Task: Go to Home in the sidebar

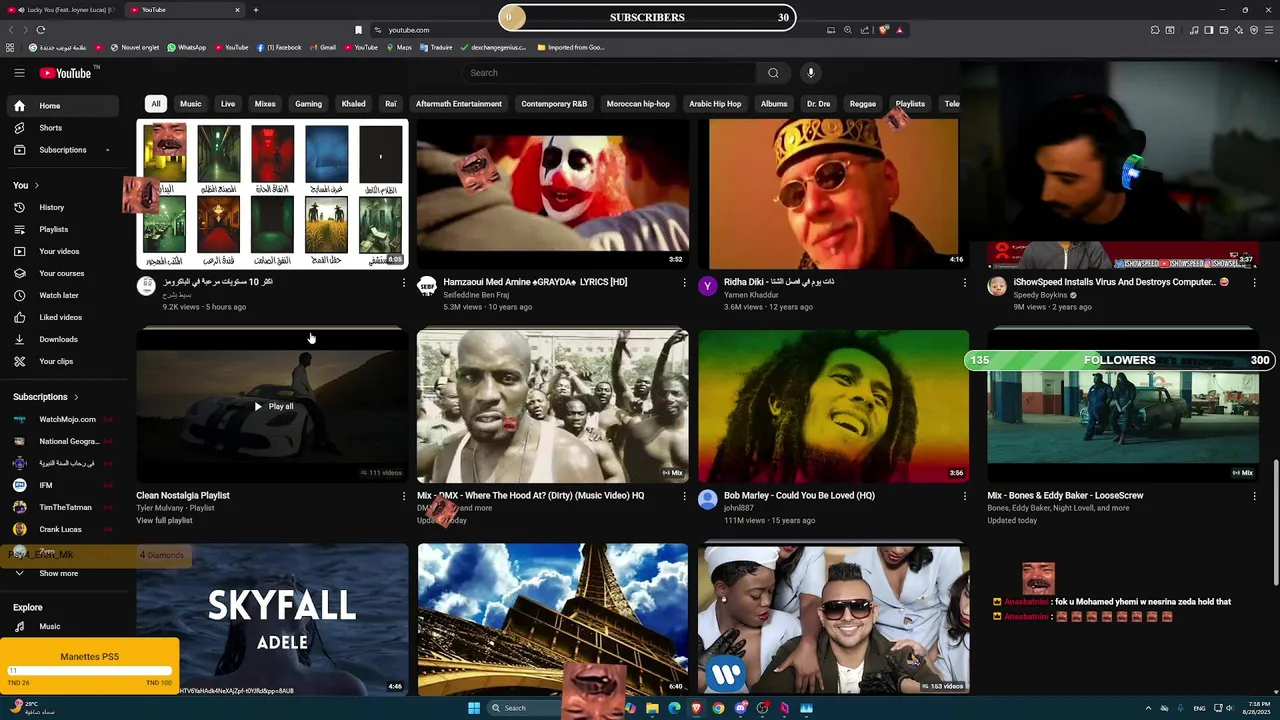Action: click(65, 106)
